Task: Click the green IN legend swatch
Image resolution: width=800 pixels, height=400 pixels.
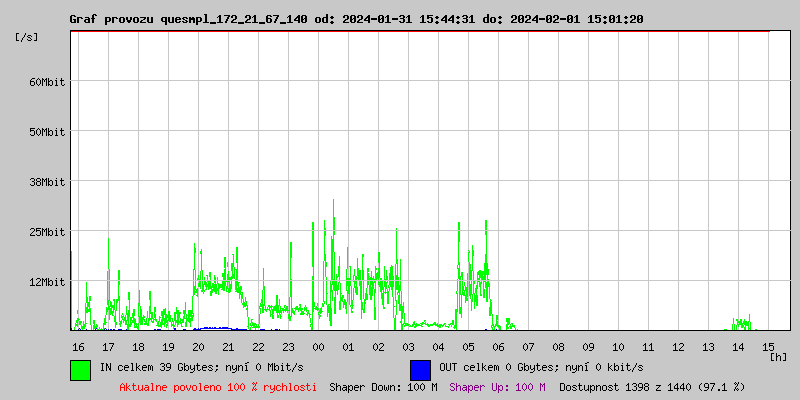Action: click(81, 369)
